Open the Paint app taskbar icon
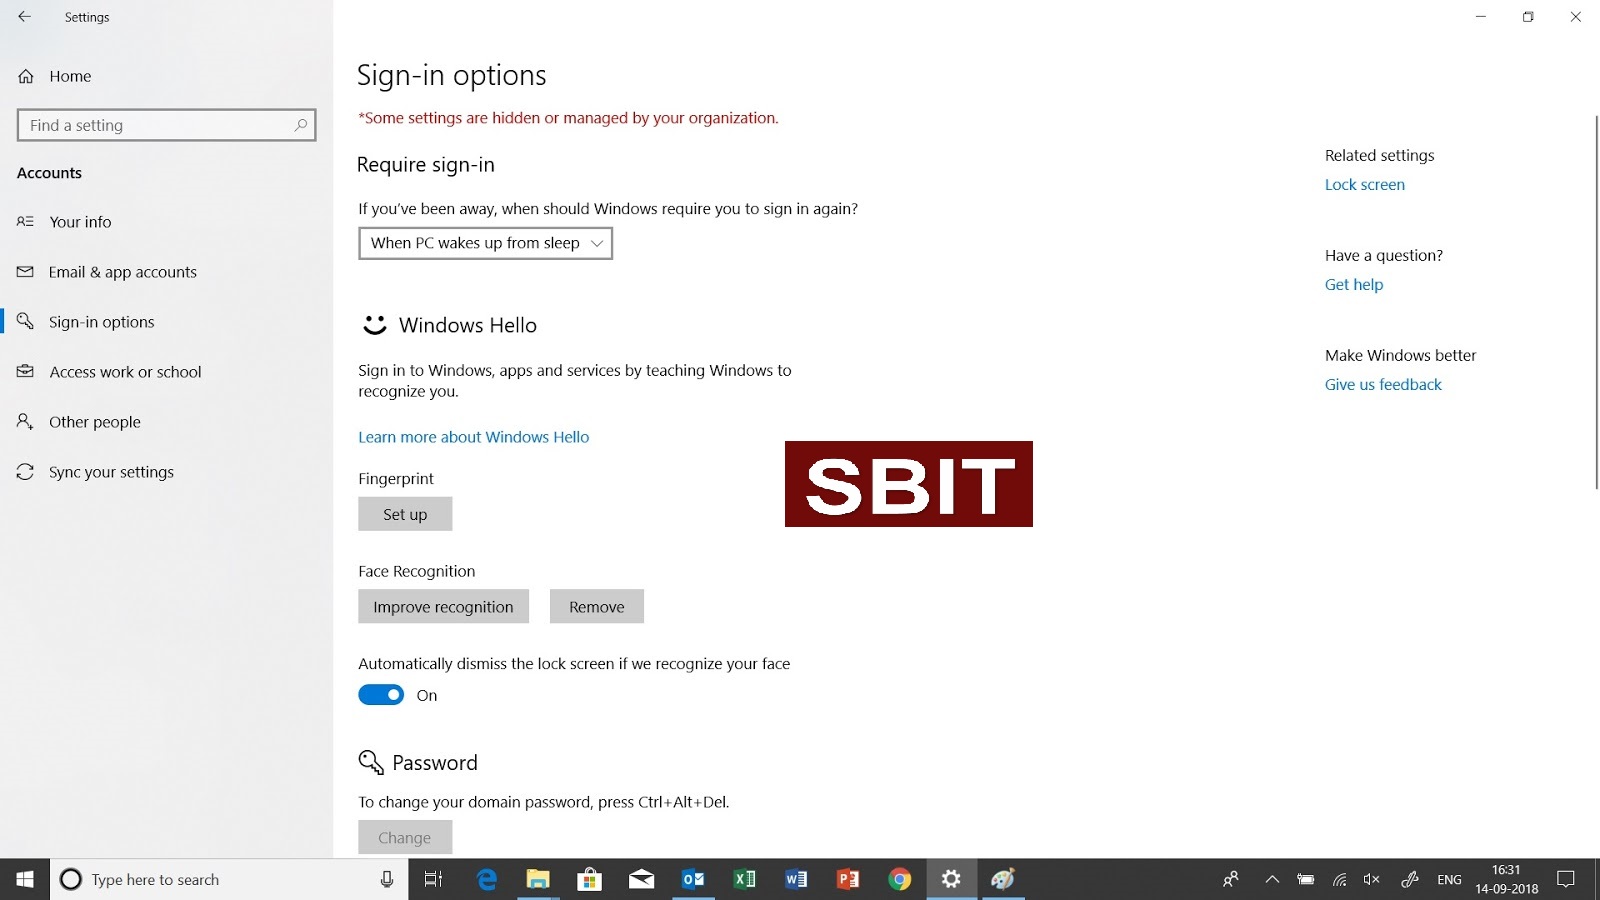This screenshot has width=1600, height=900. point(1003,880)
